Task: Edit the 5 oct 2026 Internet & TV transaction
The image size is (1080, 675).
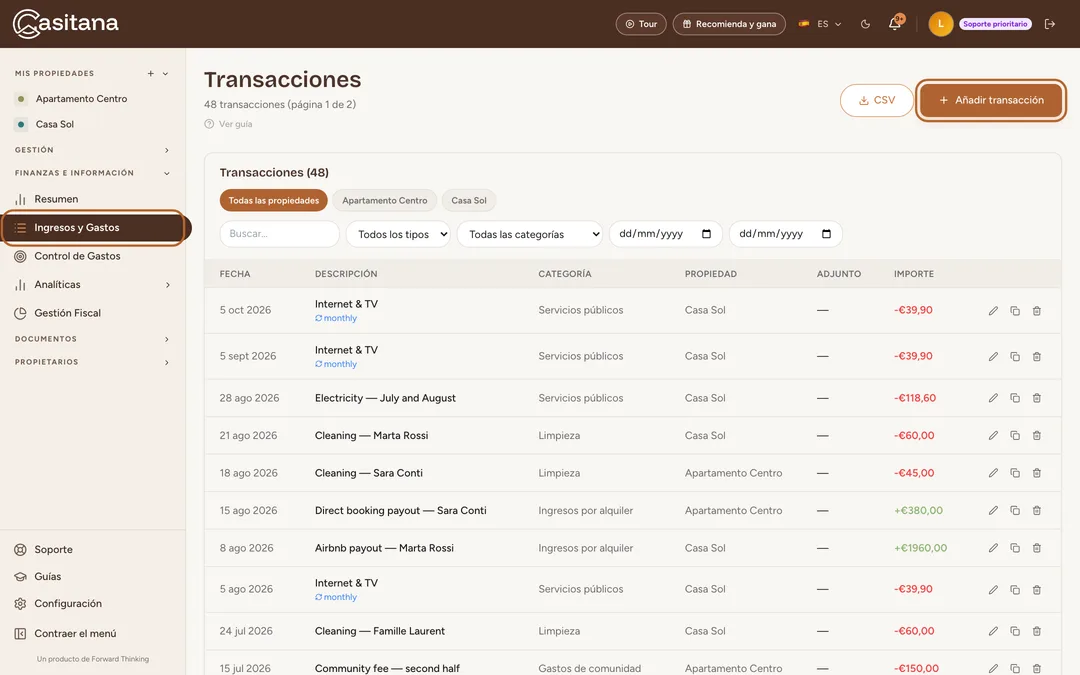Action: pos(993,311)
